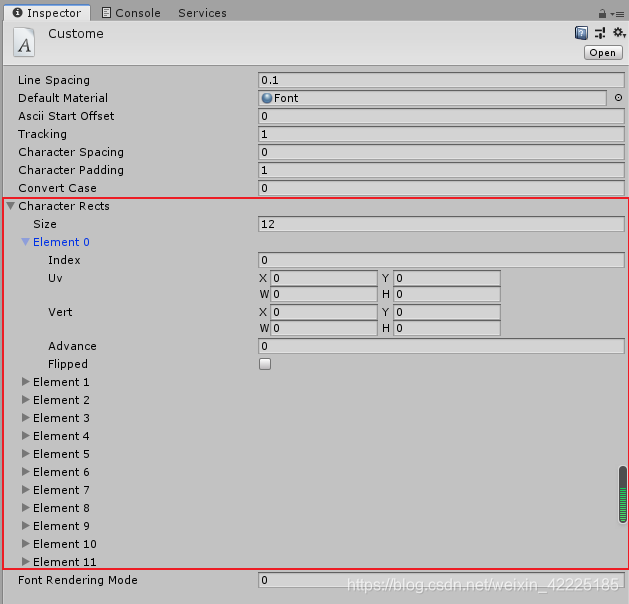
Task: Click the vertical scrollbar handle
Action: (x=623, y=495)
